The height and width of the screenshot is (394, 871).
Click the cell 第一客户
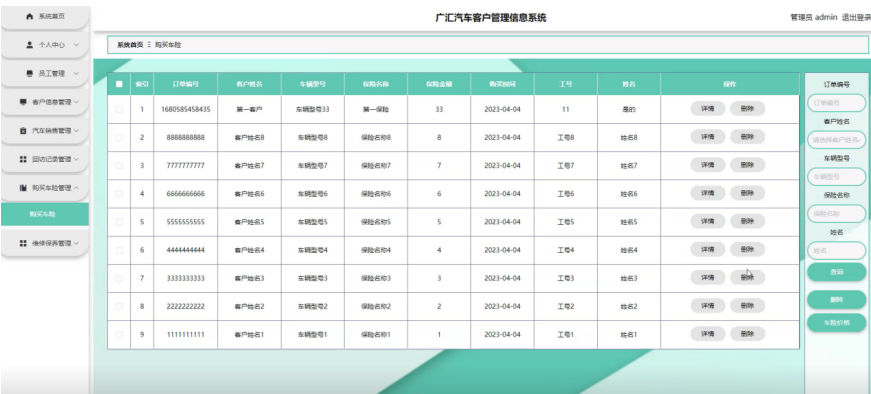(x=249, y=109)
